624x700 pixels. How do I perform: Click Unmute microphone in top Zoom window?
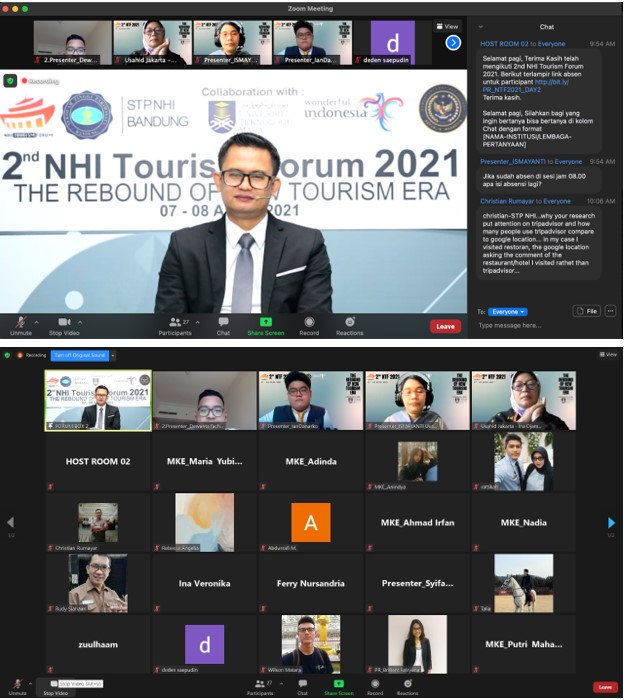(21, 326)
